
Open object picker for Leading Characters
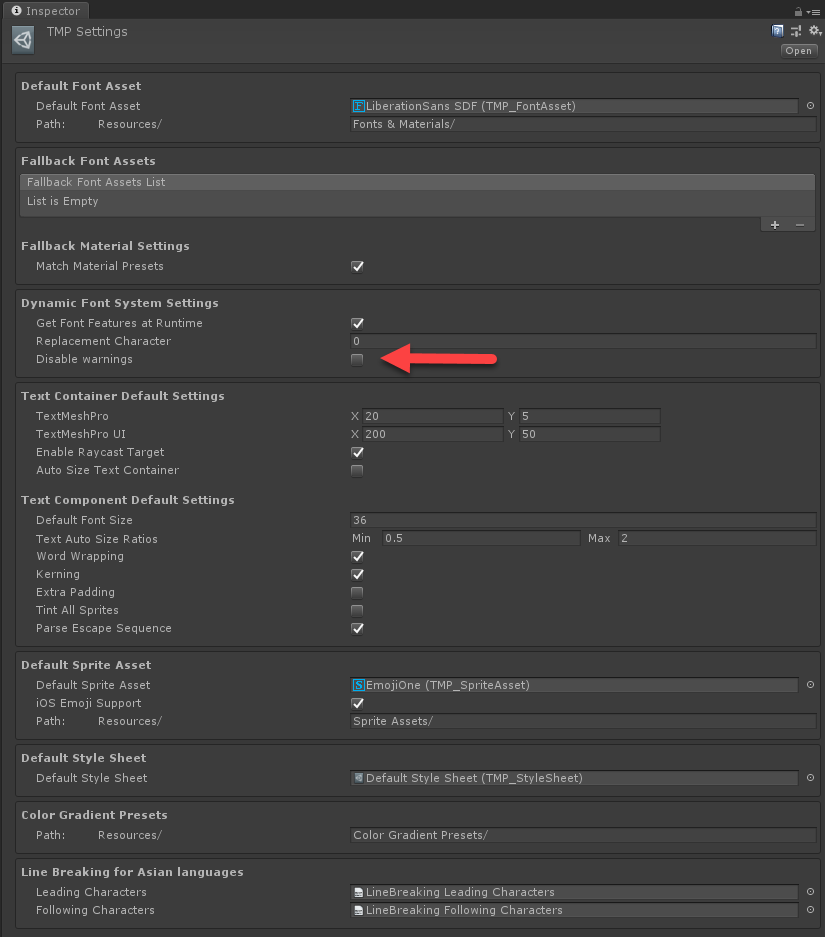(810, 892)
